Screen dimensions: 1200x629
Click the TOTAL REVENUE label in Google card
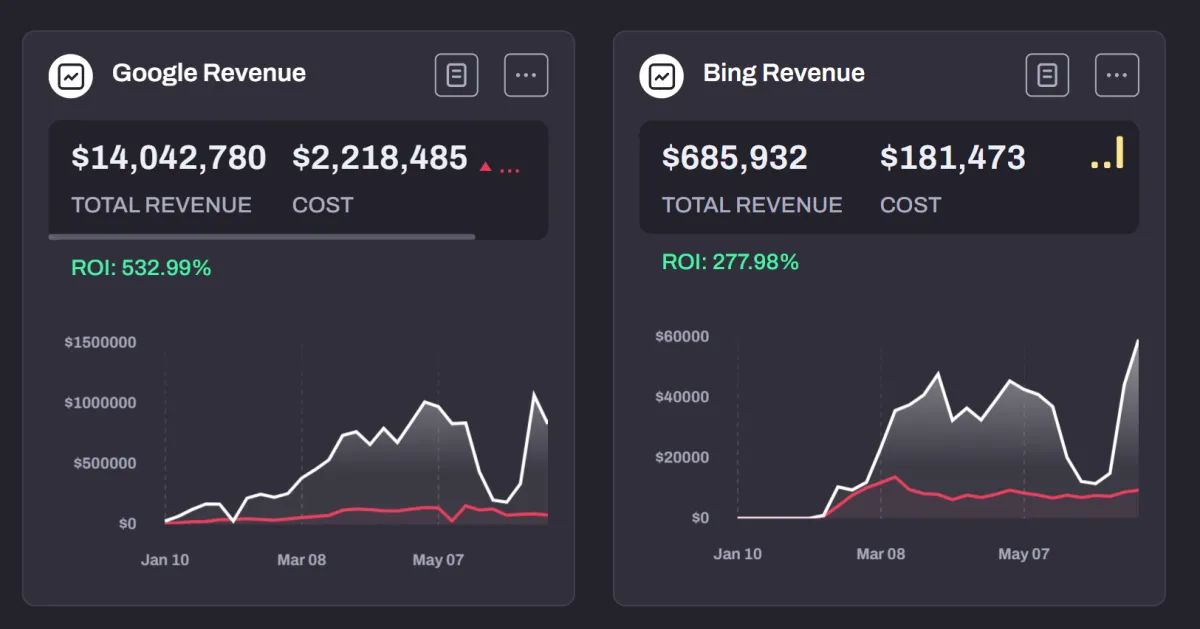click(x=161, y=205)
